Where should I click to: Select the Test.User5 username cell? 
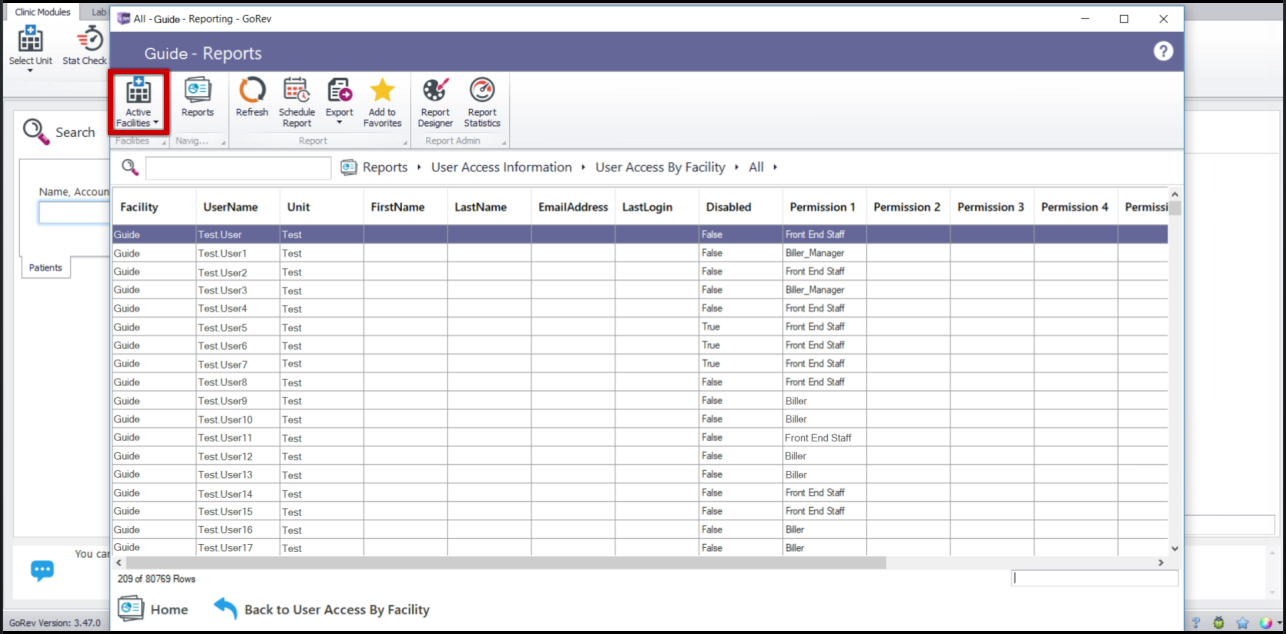click(x=238, y=327)
